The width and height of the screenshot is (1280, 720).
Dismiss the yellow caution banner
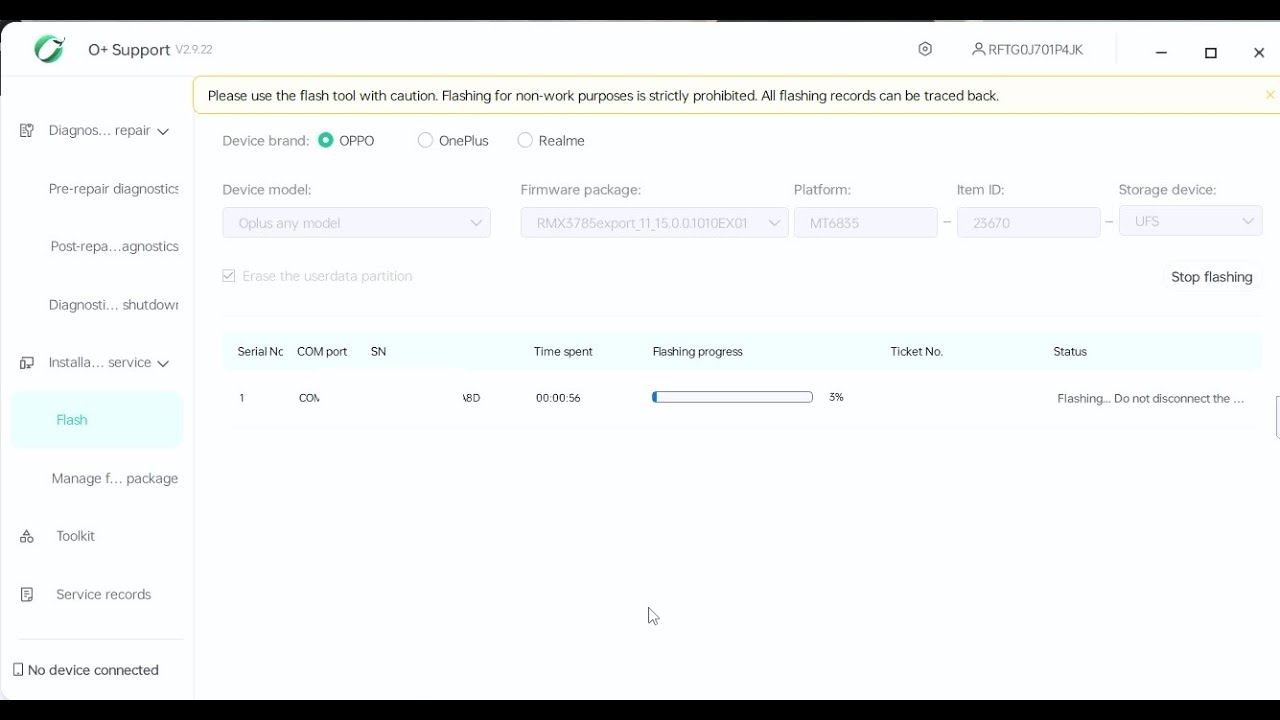tap(1270, 95)
